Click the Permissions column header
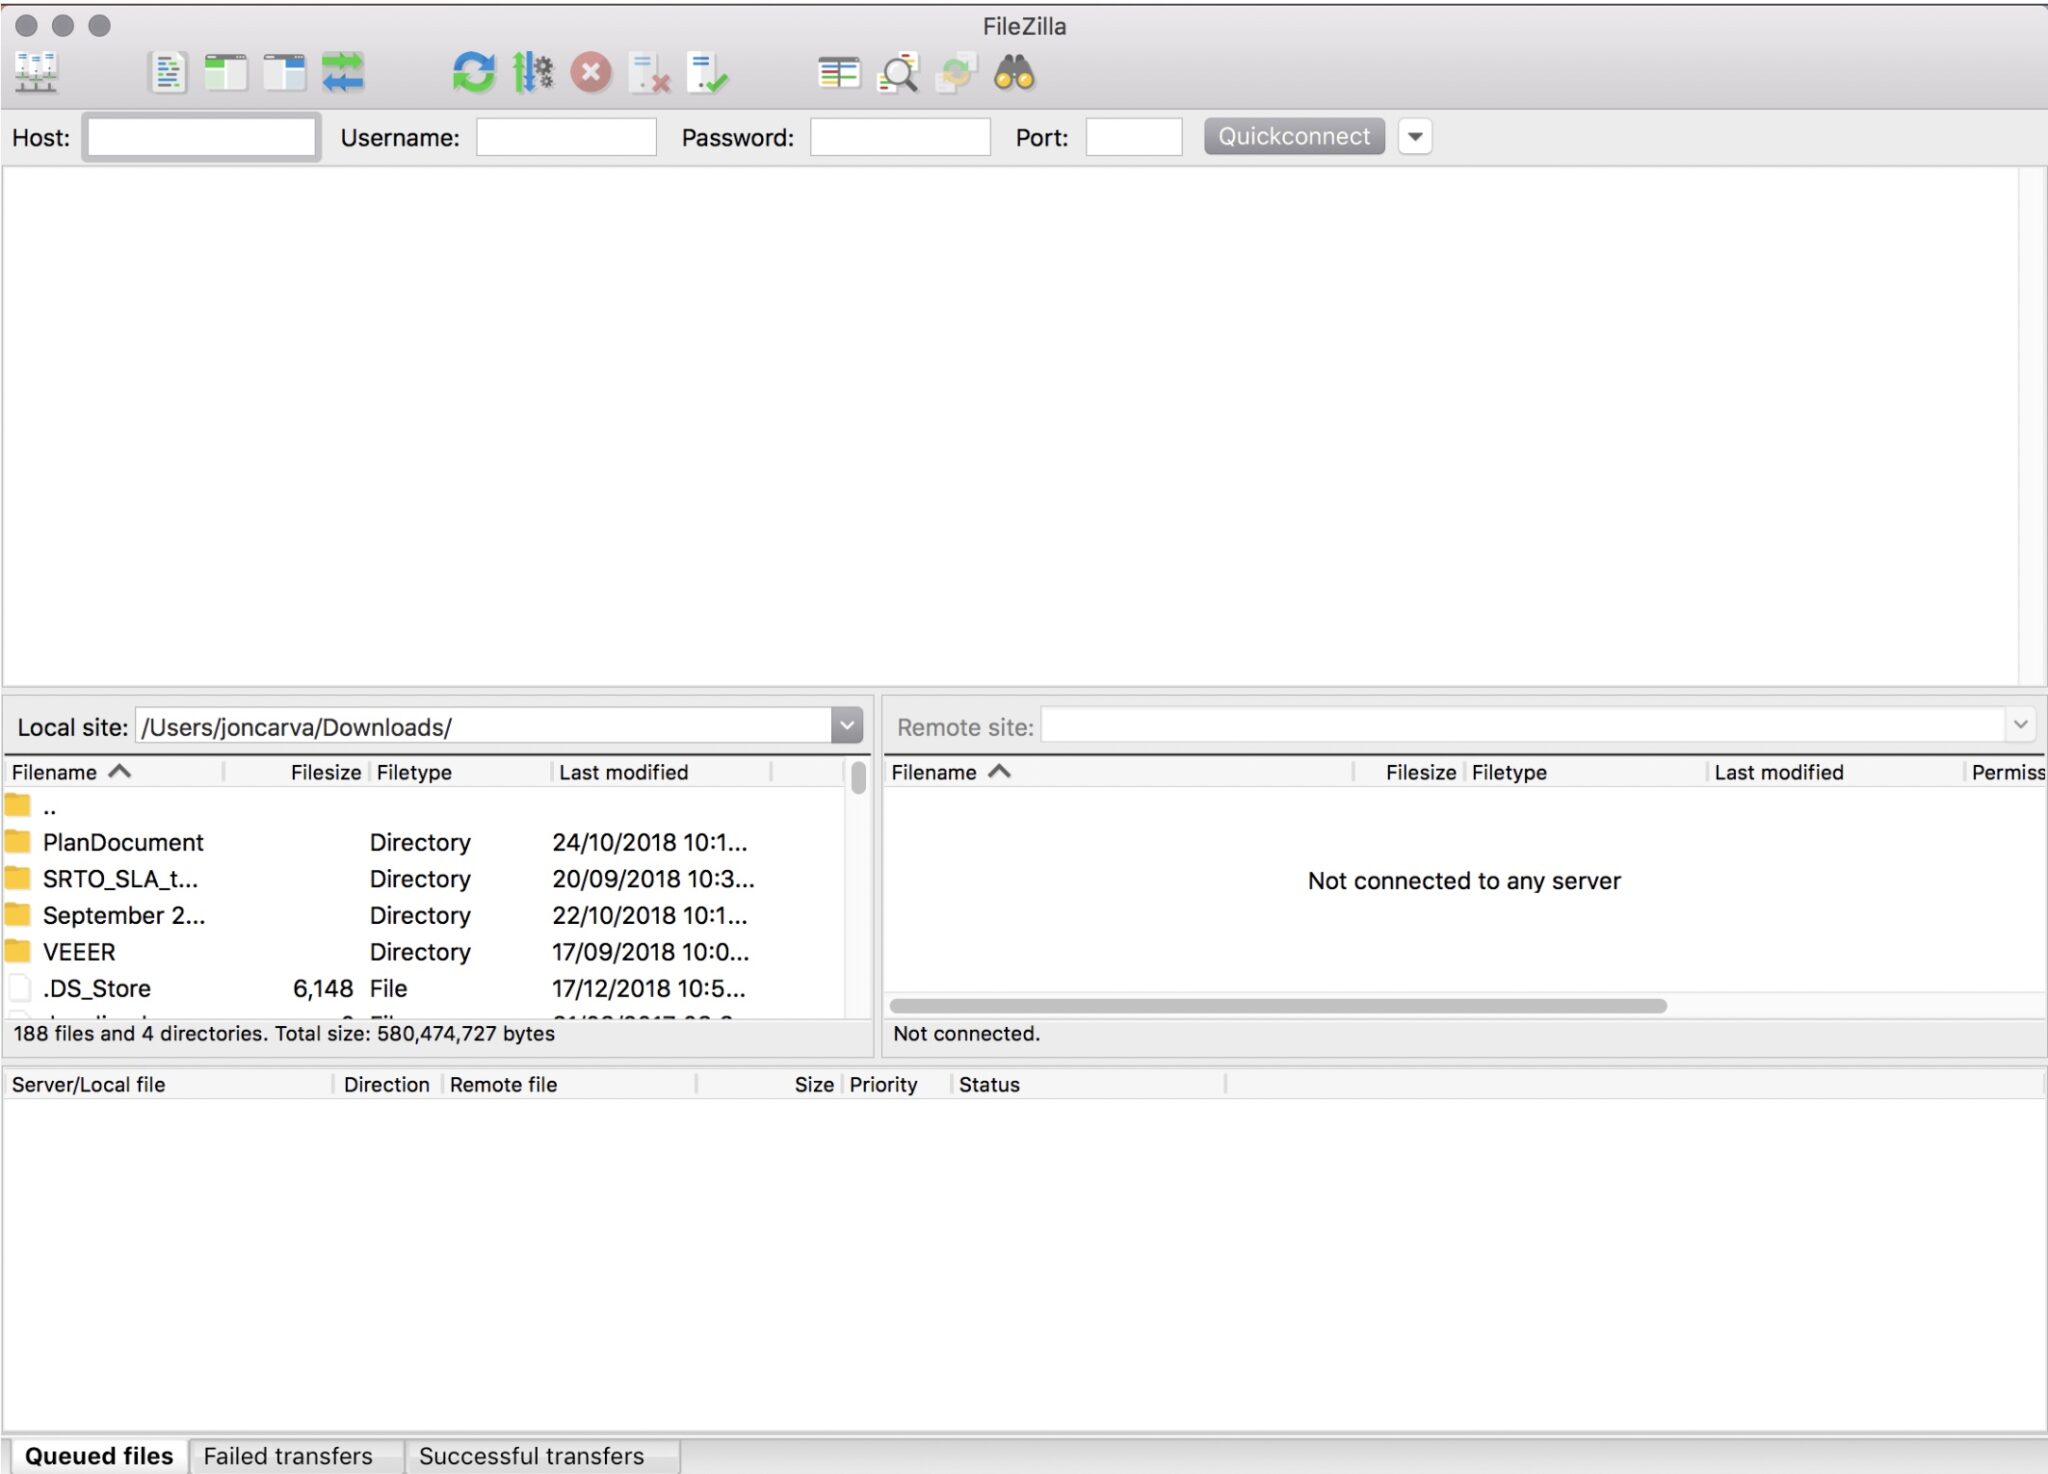Viewport: 2048px width, 1474px height. [x=2006, y=772]
